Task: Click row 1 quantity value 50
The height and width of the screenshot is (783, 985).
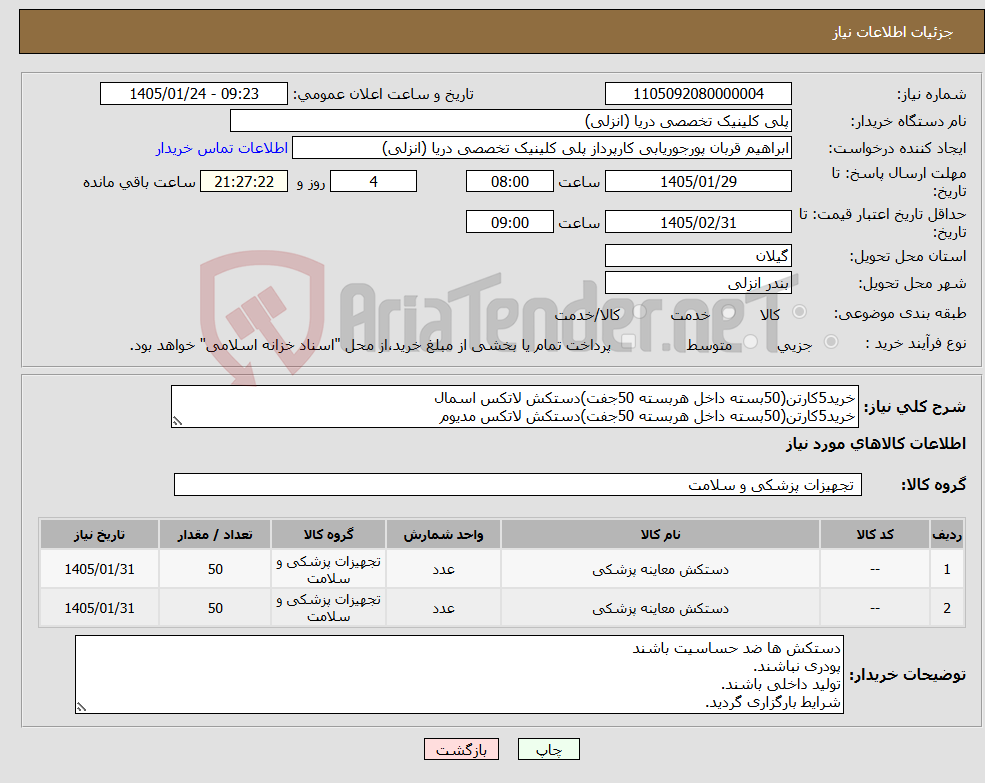Action: [x=215, y=569]
